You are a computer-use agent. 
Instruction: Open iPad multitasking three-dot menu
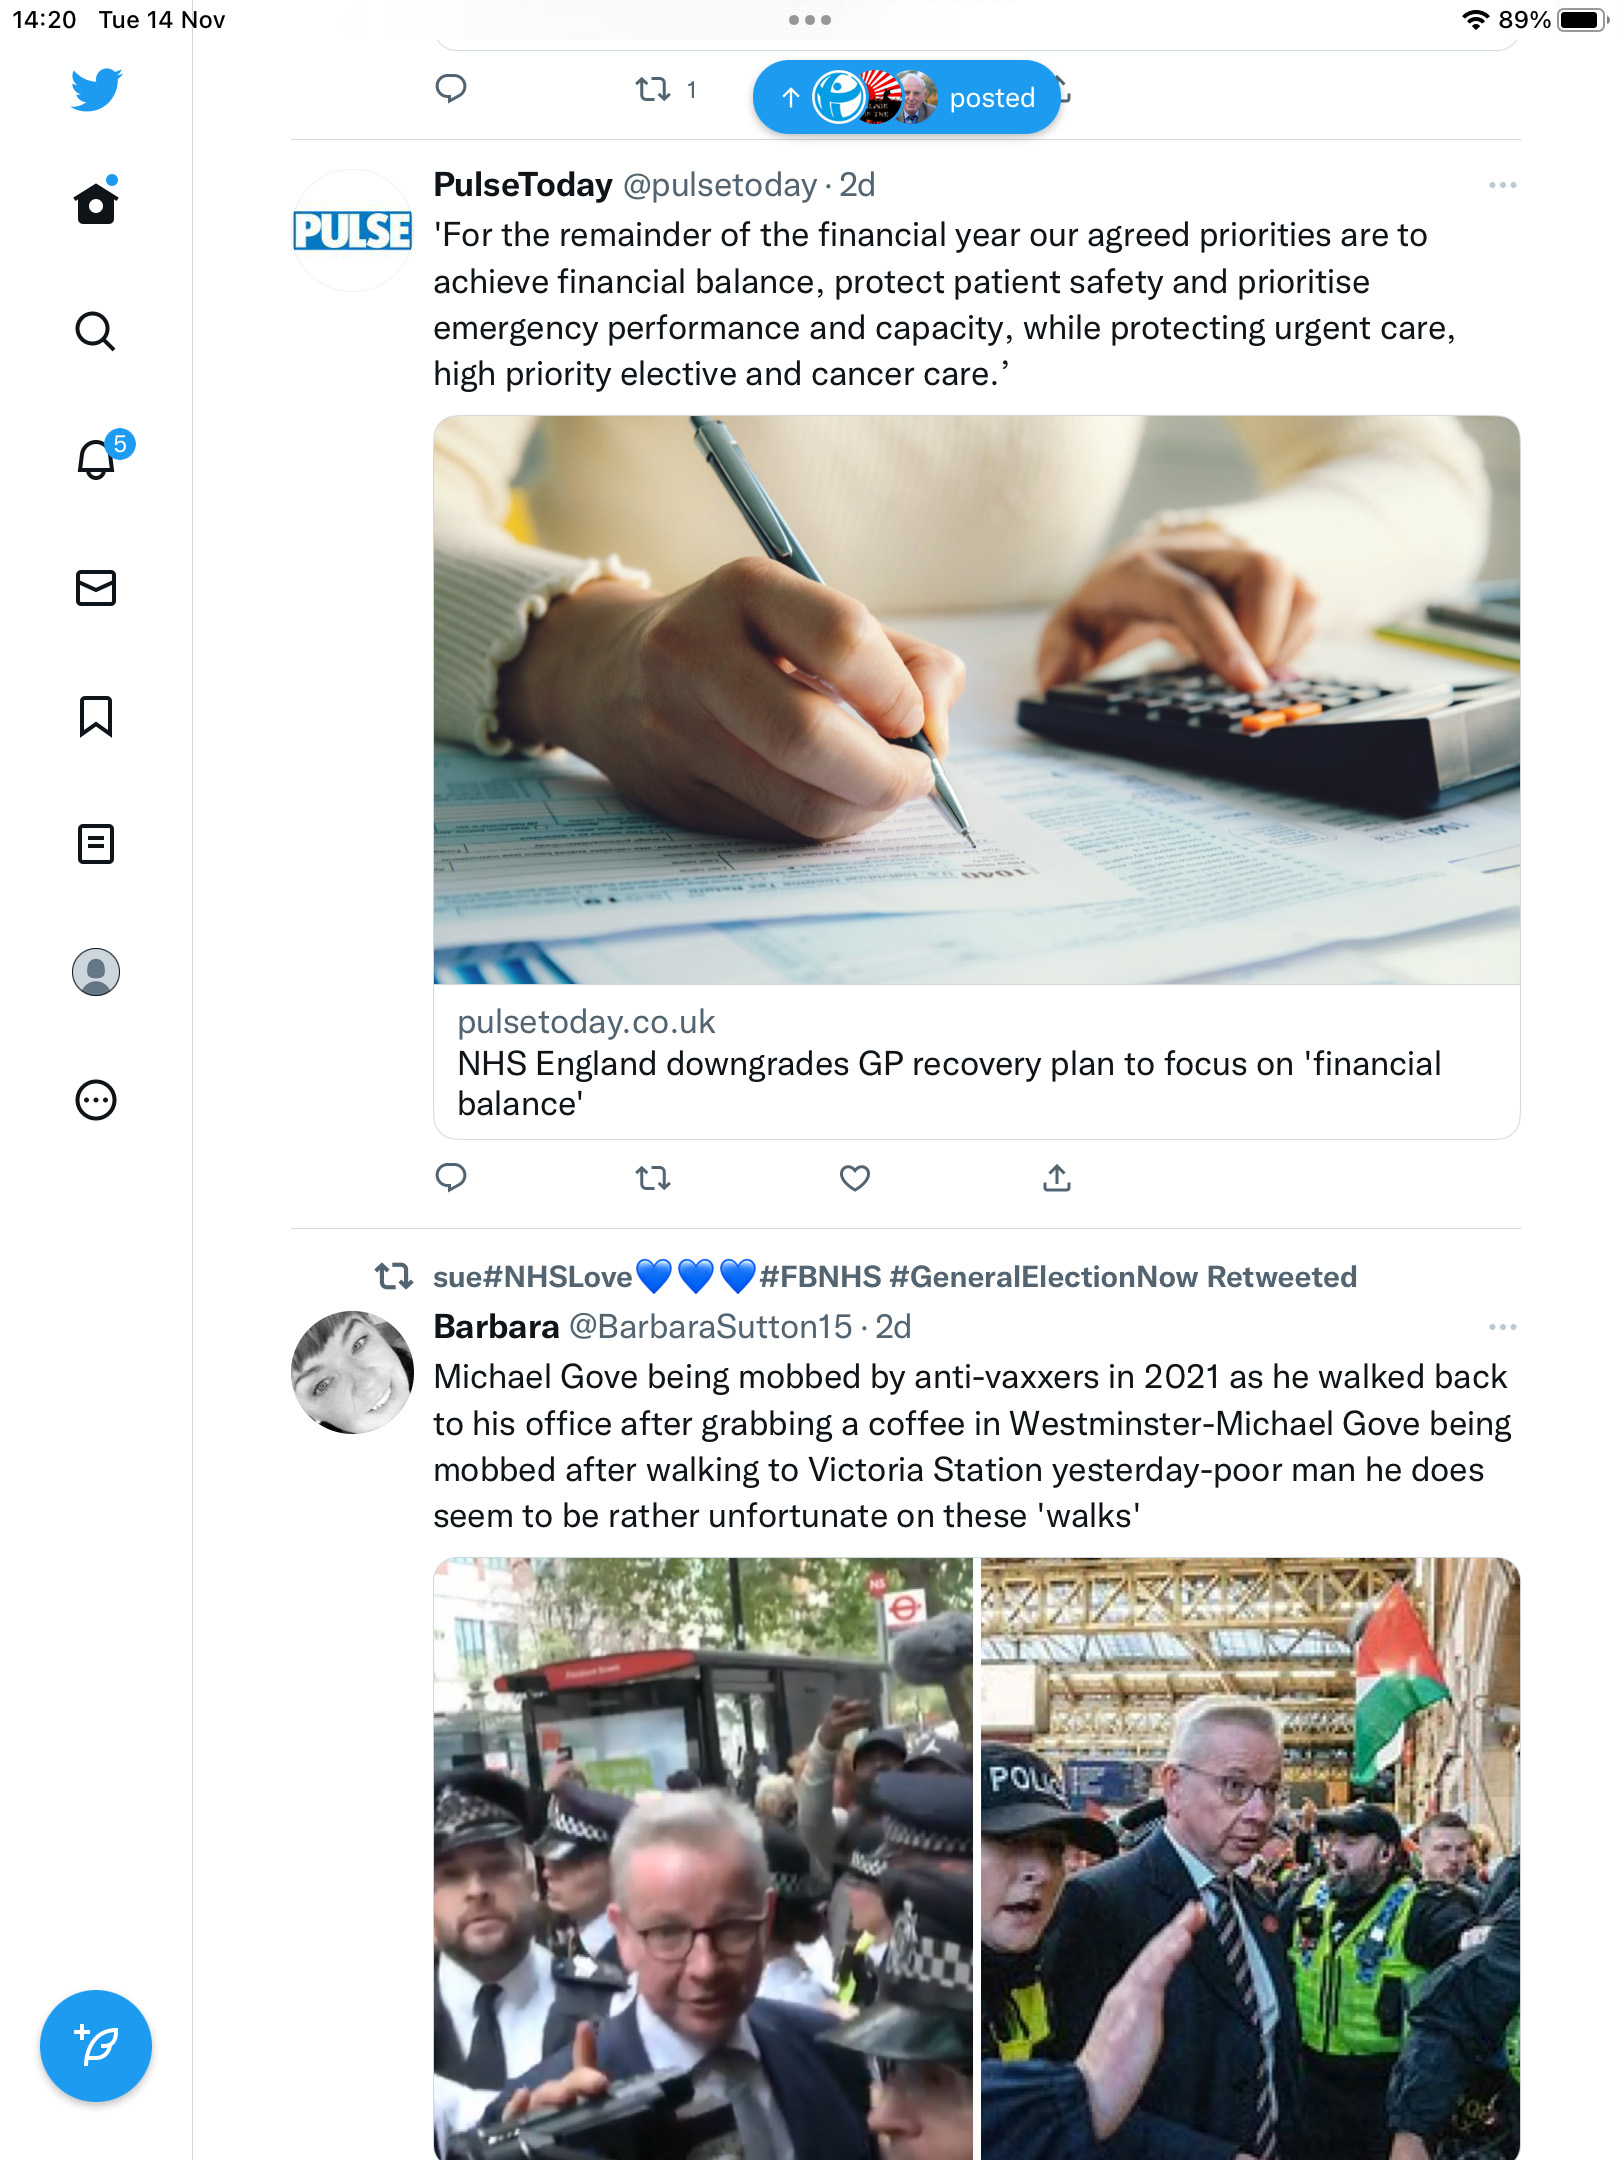pos(810,20)
